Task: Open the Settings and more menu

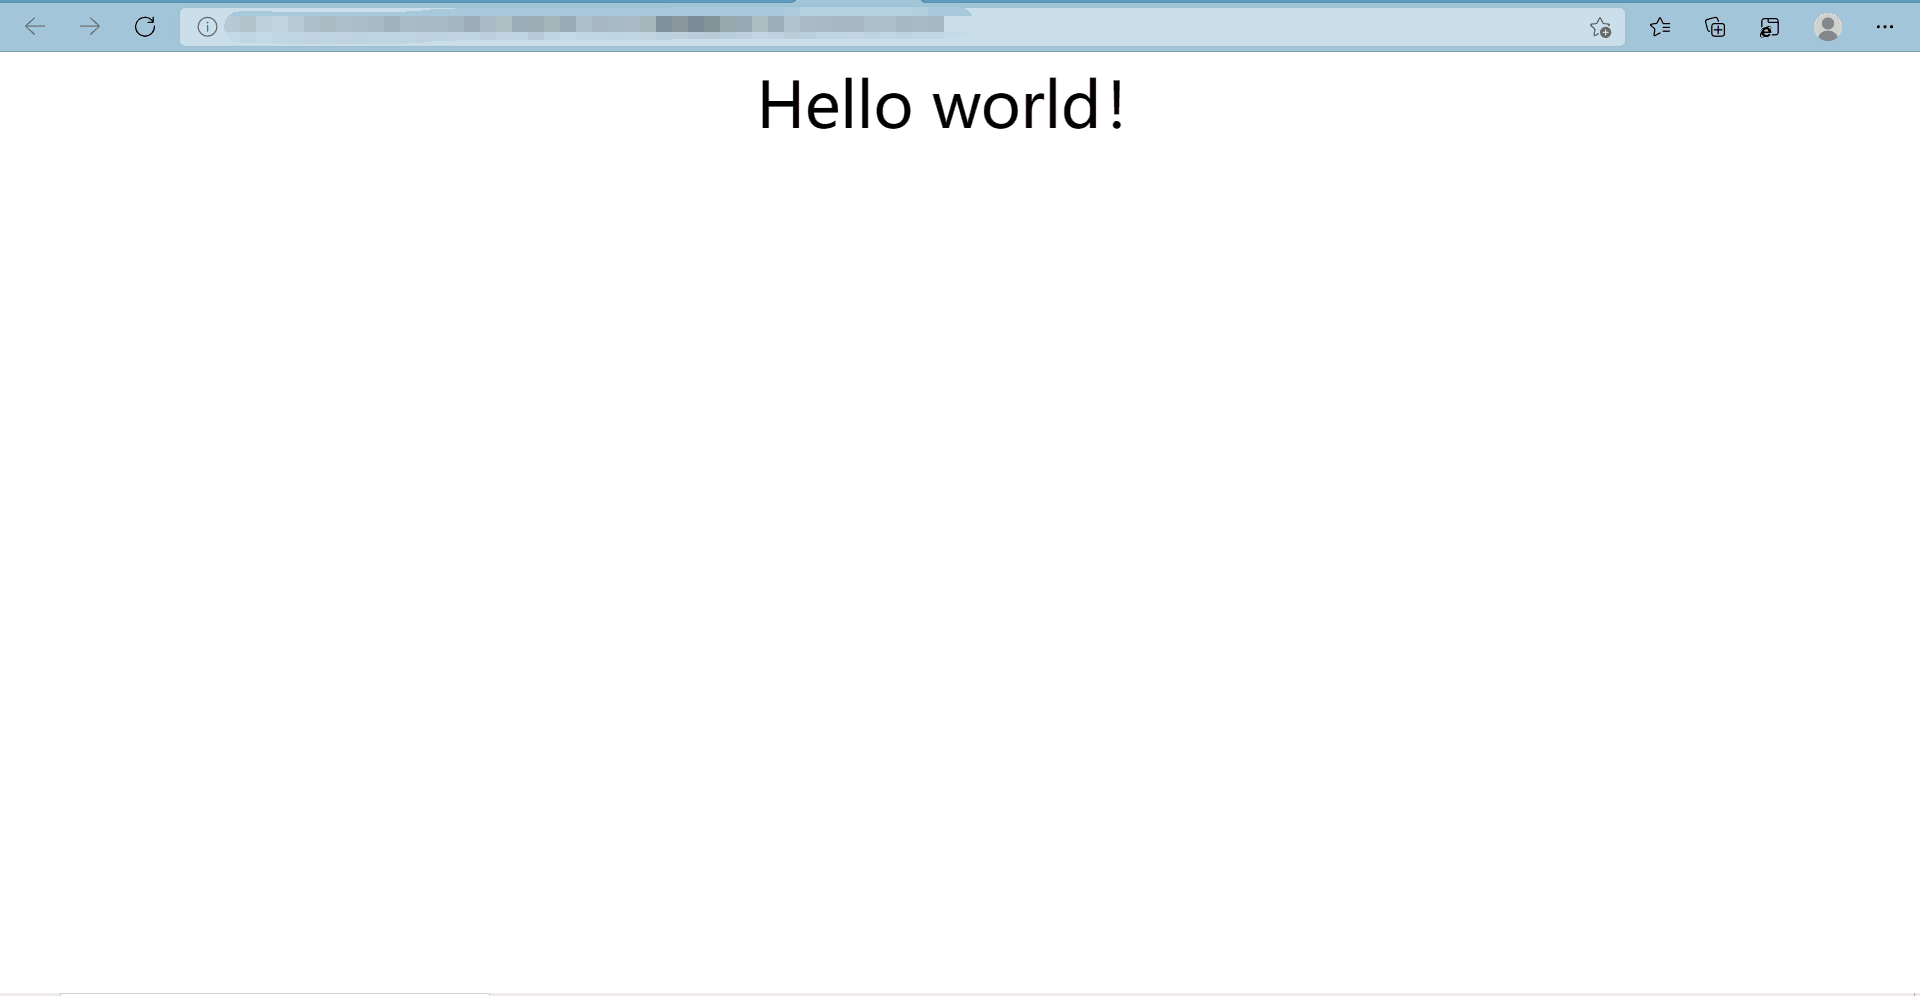Action: [1886, 27]
